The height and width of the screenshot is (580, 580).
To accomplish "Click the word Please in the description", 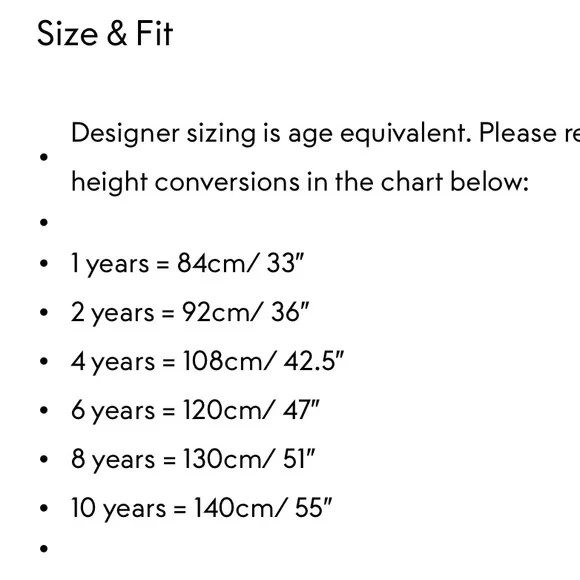I will tap(518, 132).
